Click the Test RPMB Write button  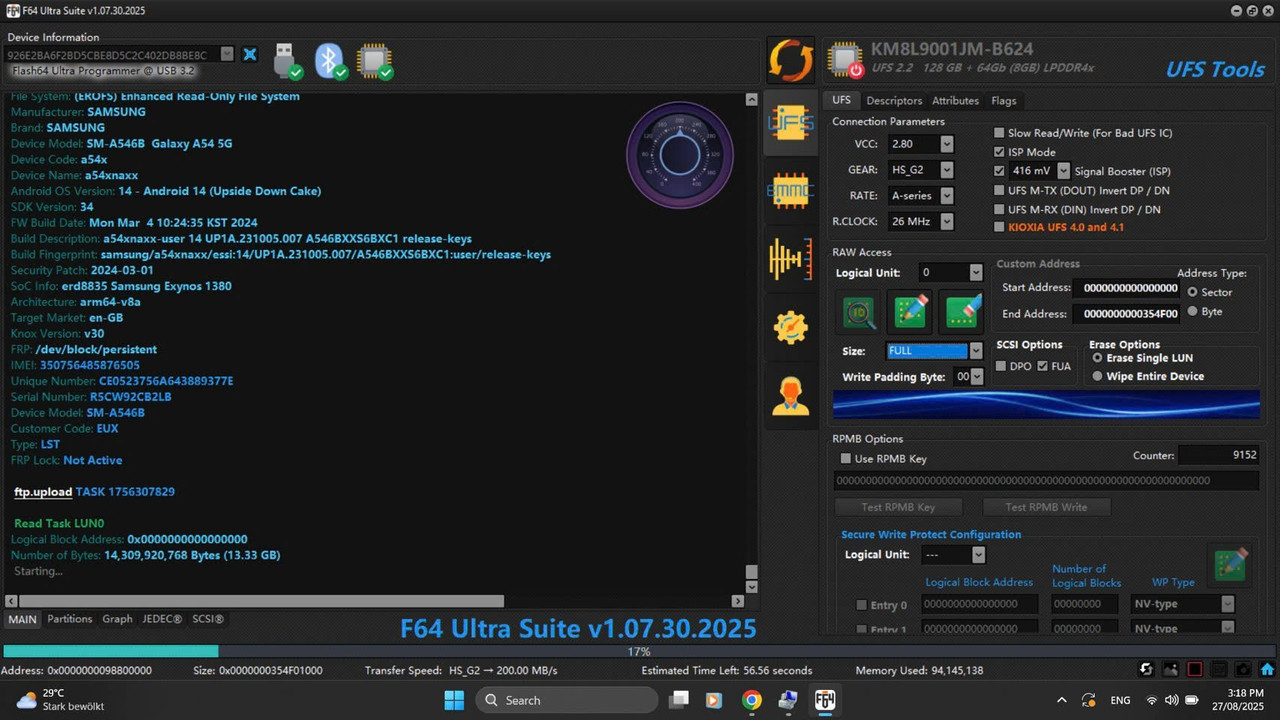(x=1046, y=507)
